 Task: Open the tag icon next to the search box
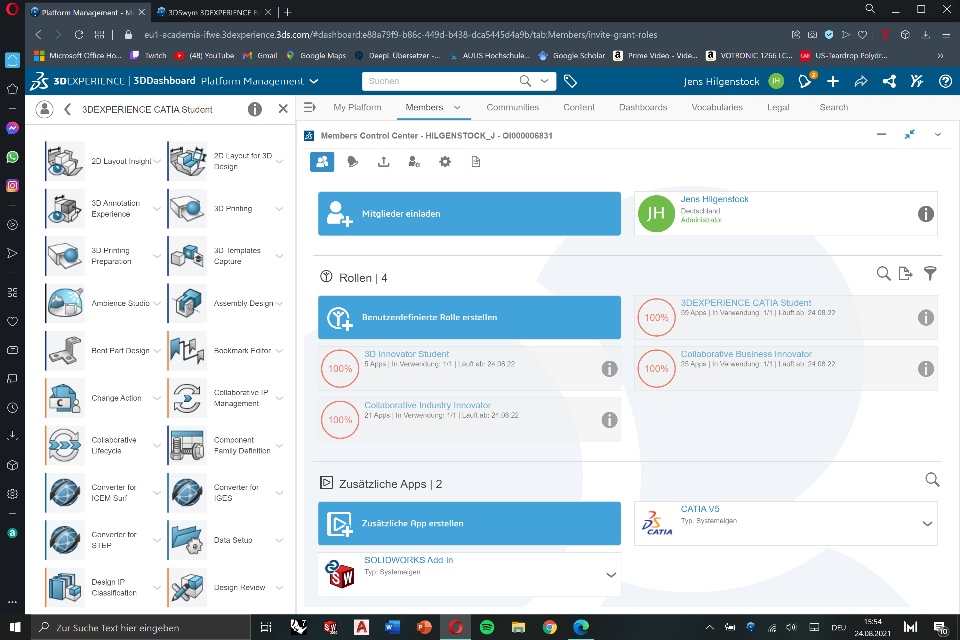pos(570,81)
